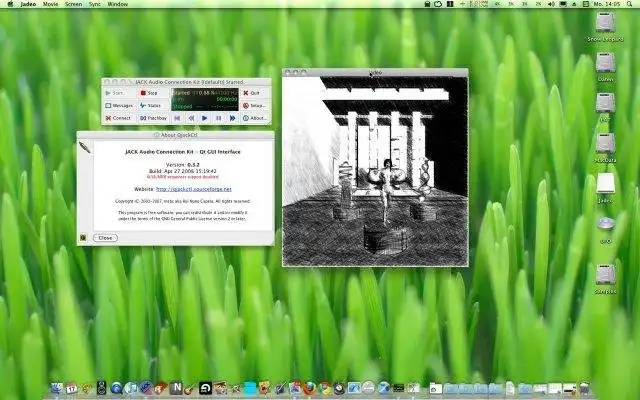Open Finder from the Dock
The height and width of the screenshot is (400, 640).
pos(56,388)
